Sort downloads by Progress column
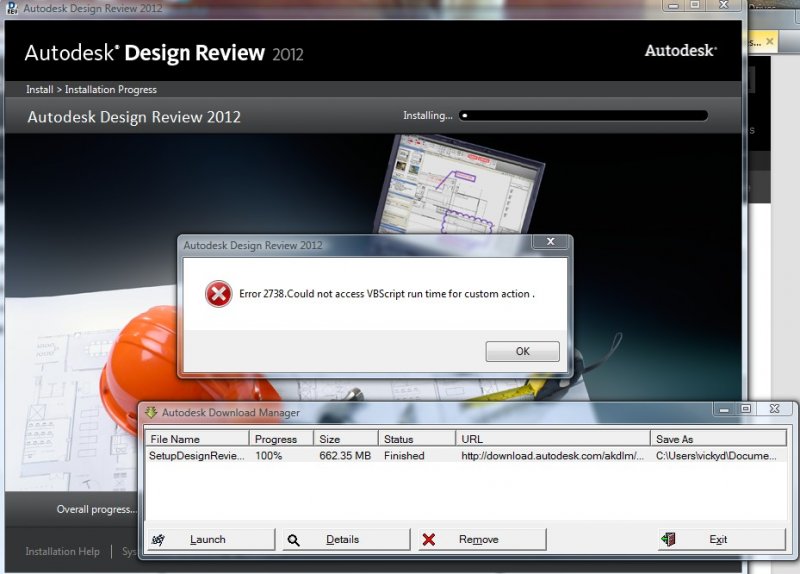Viewport: 800px width, 574px height. coord(281,439)
